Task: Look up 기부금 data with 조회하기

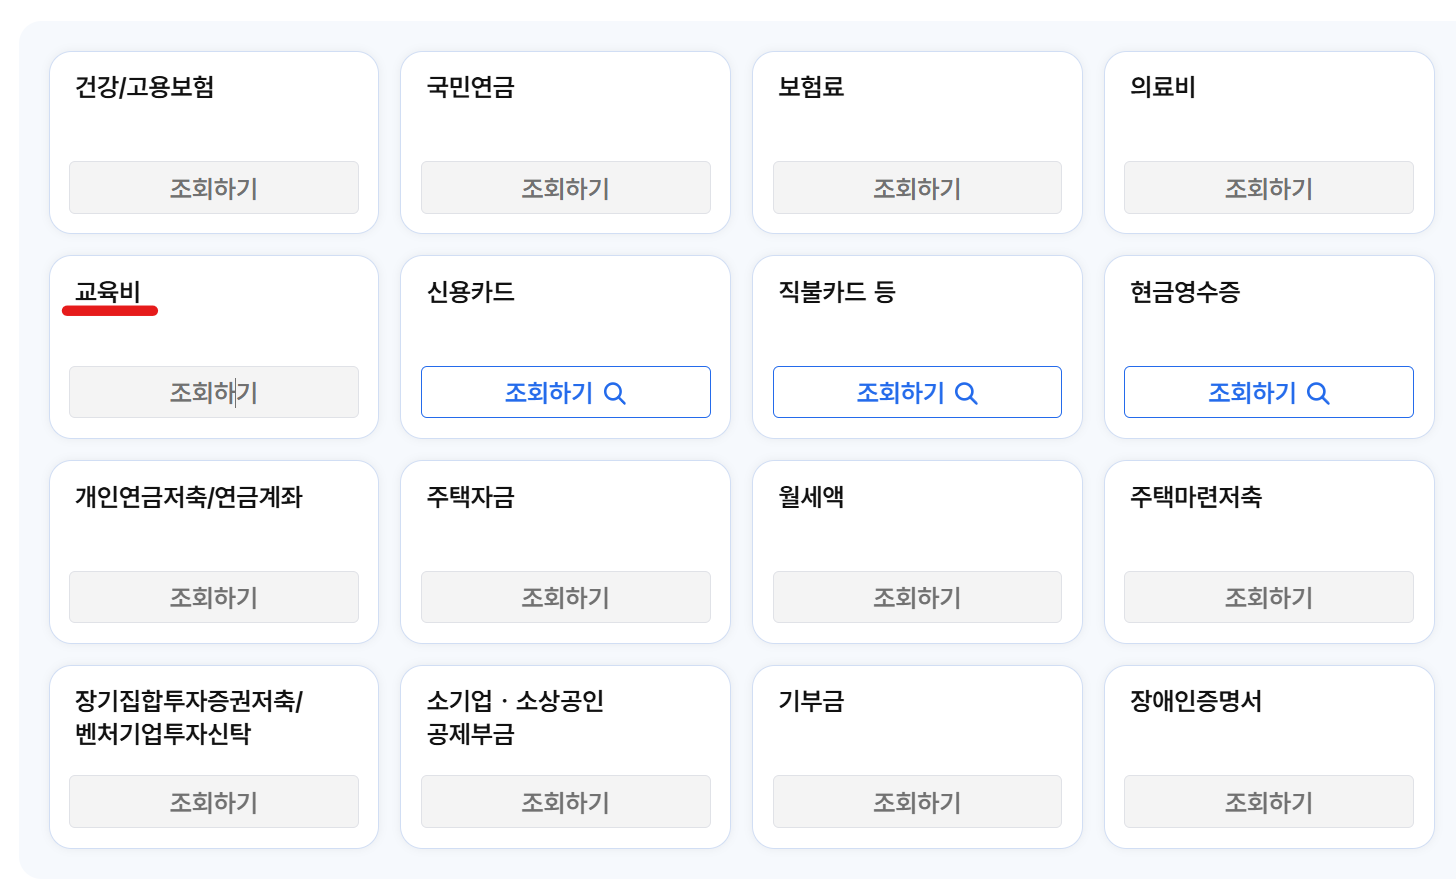Action: click(x=917, y=801)
